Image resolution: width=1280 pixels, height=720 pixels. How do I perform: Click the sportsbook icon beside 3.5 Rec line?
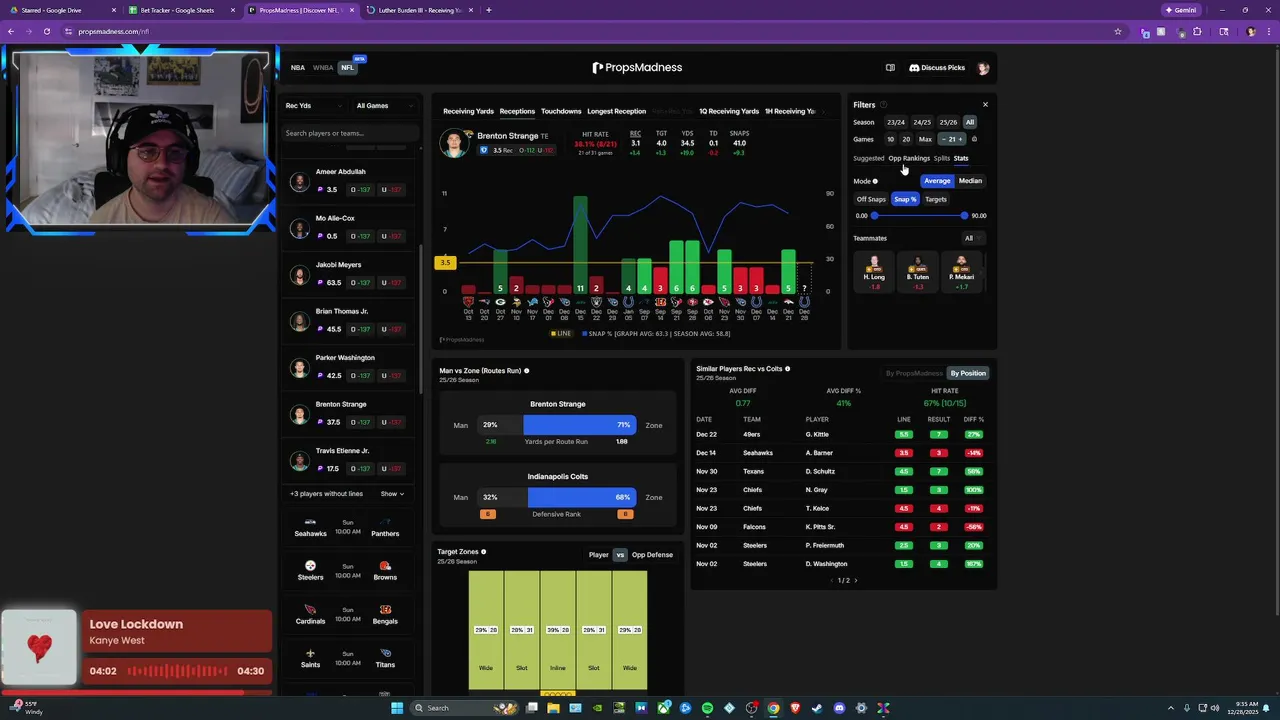tap(484, 150)
